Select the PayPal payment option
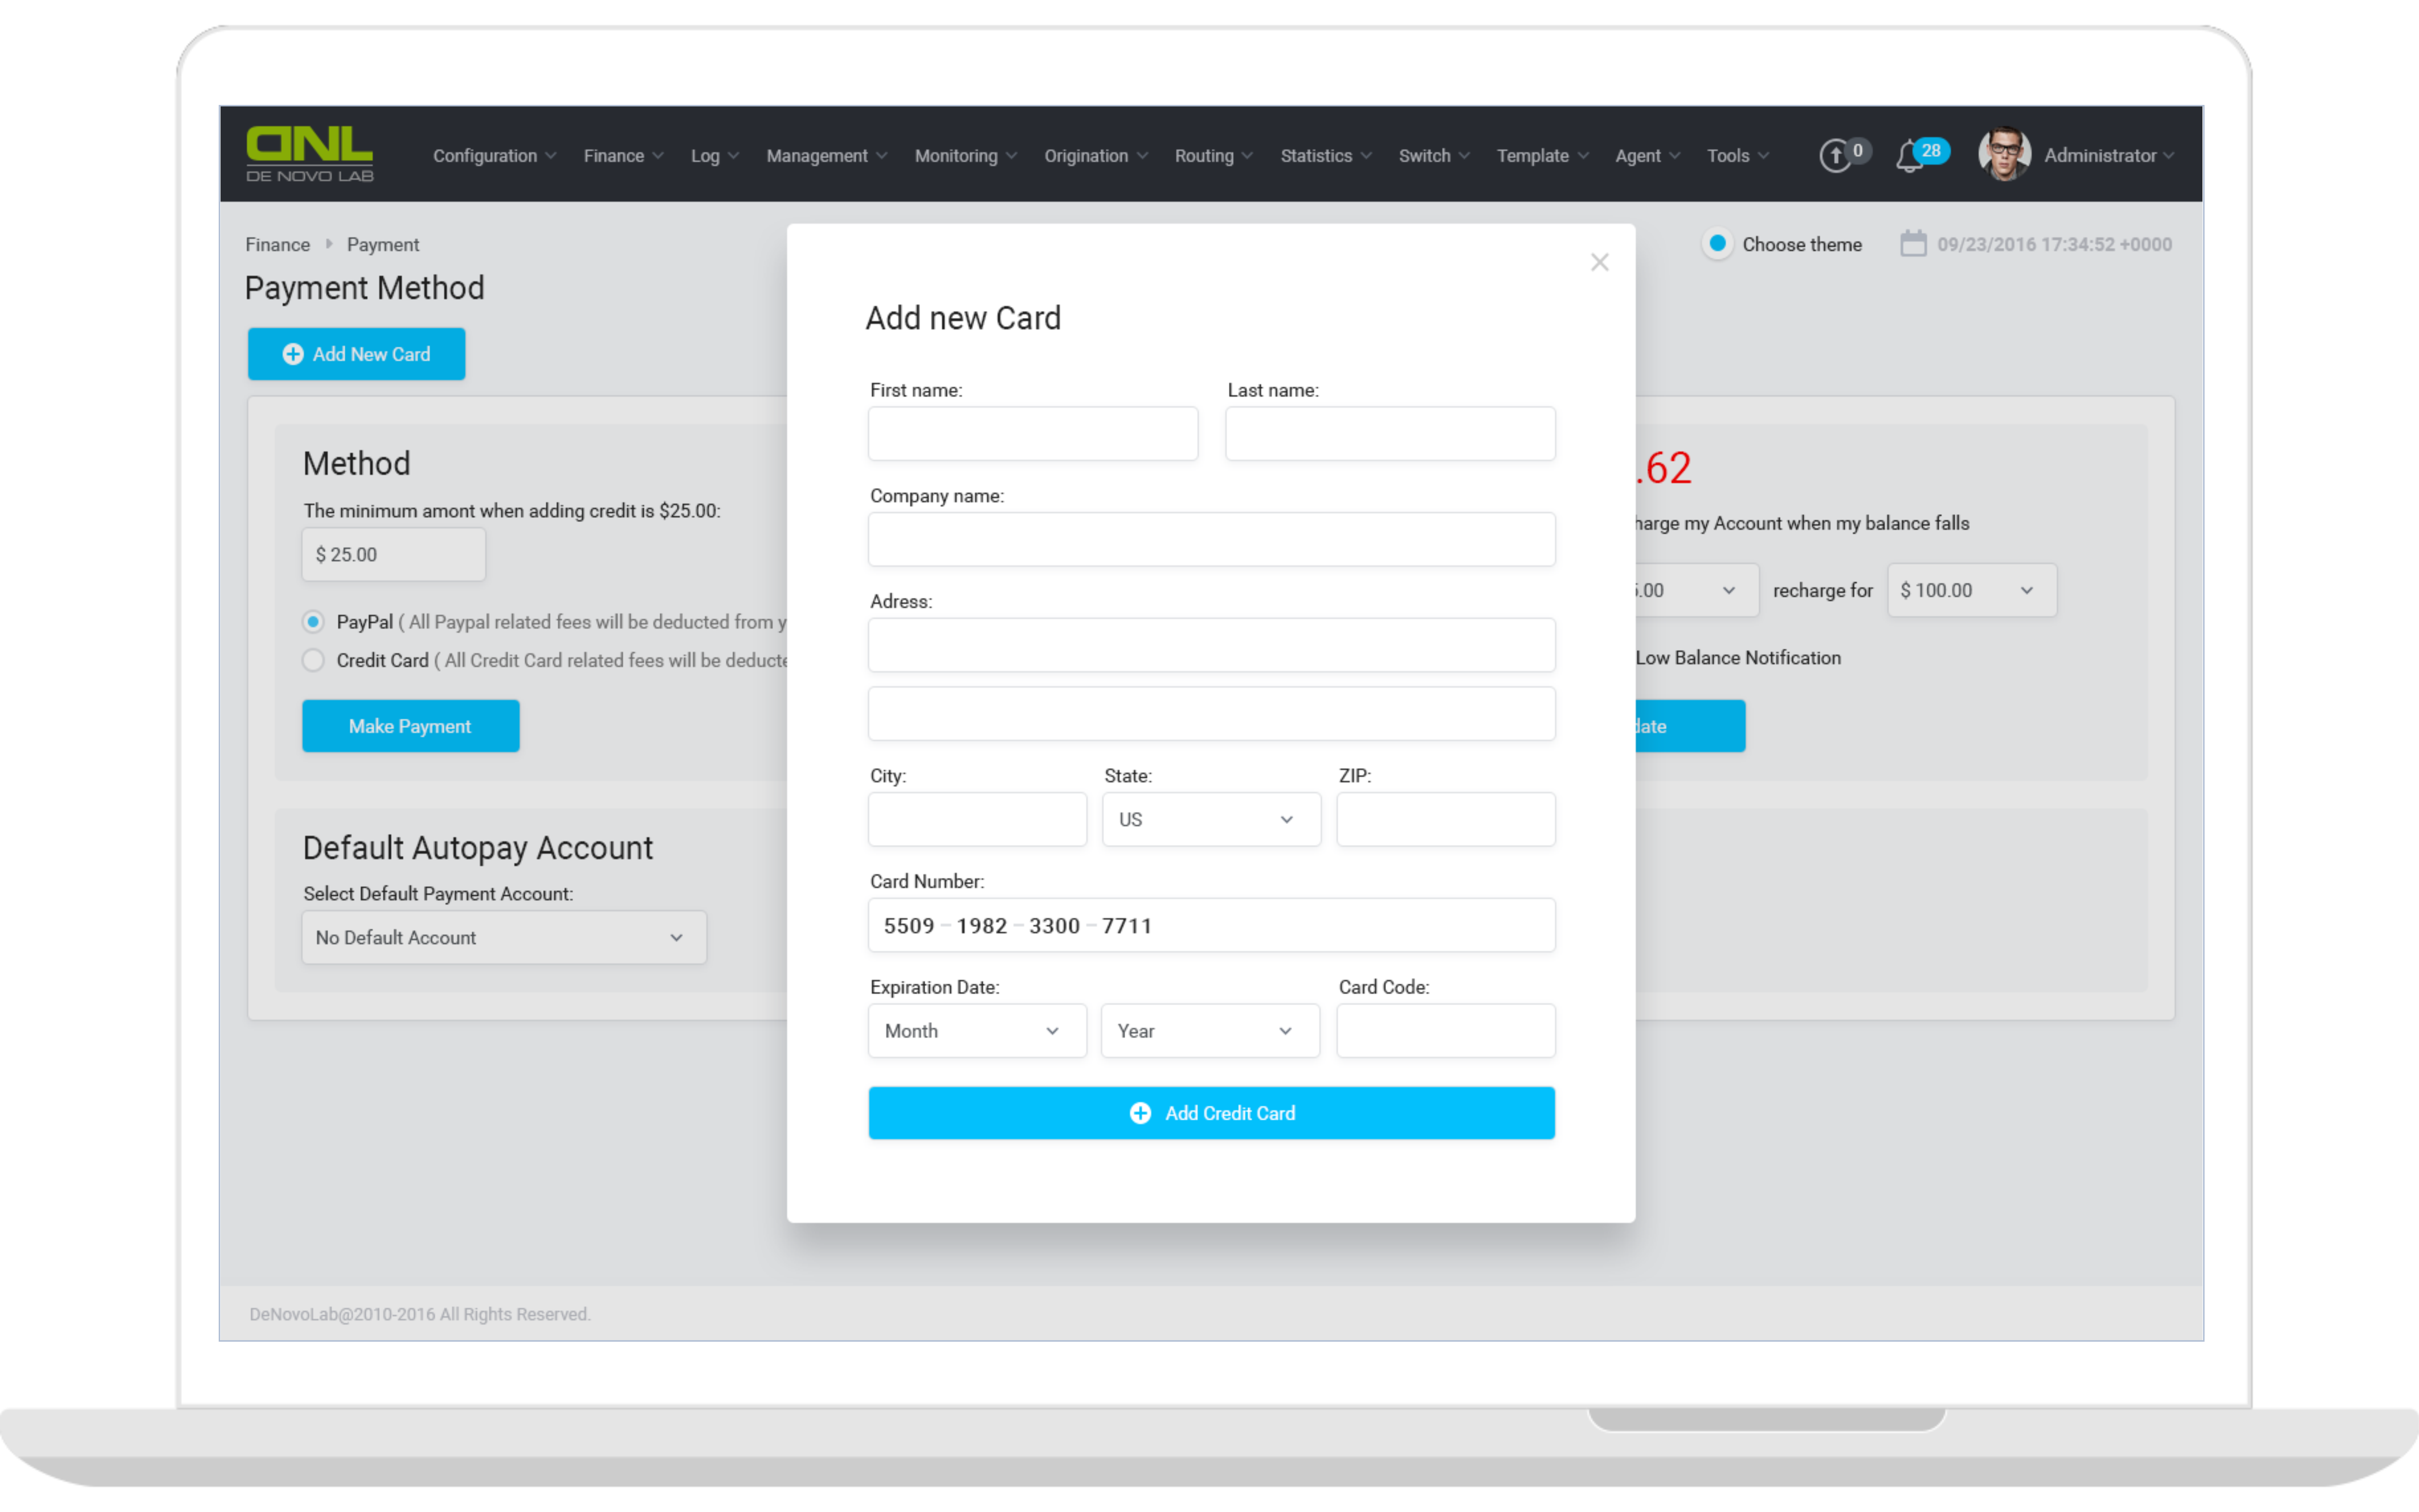Screen dimensions: 2419x1512 coord(313,622)
